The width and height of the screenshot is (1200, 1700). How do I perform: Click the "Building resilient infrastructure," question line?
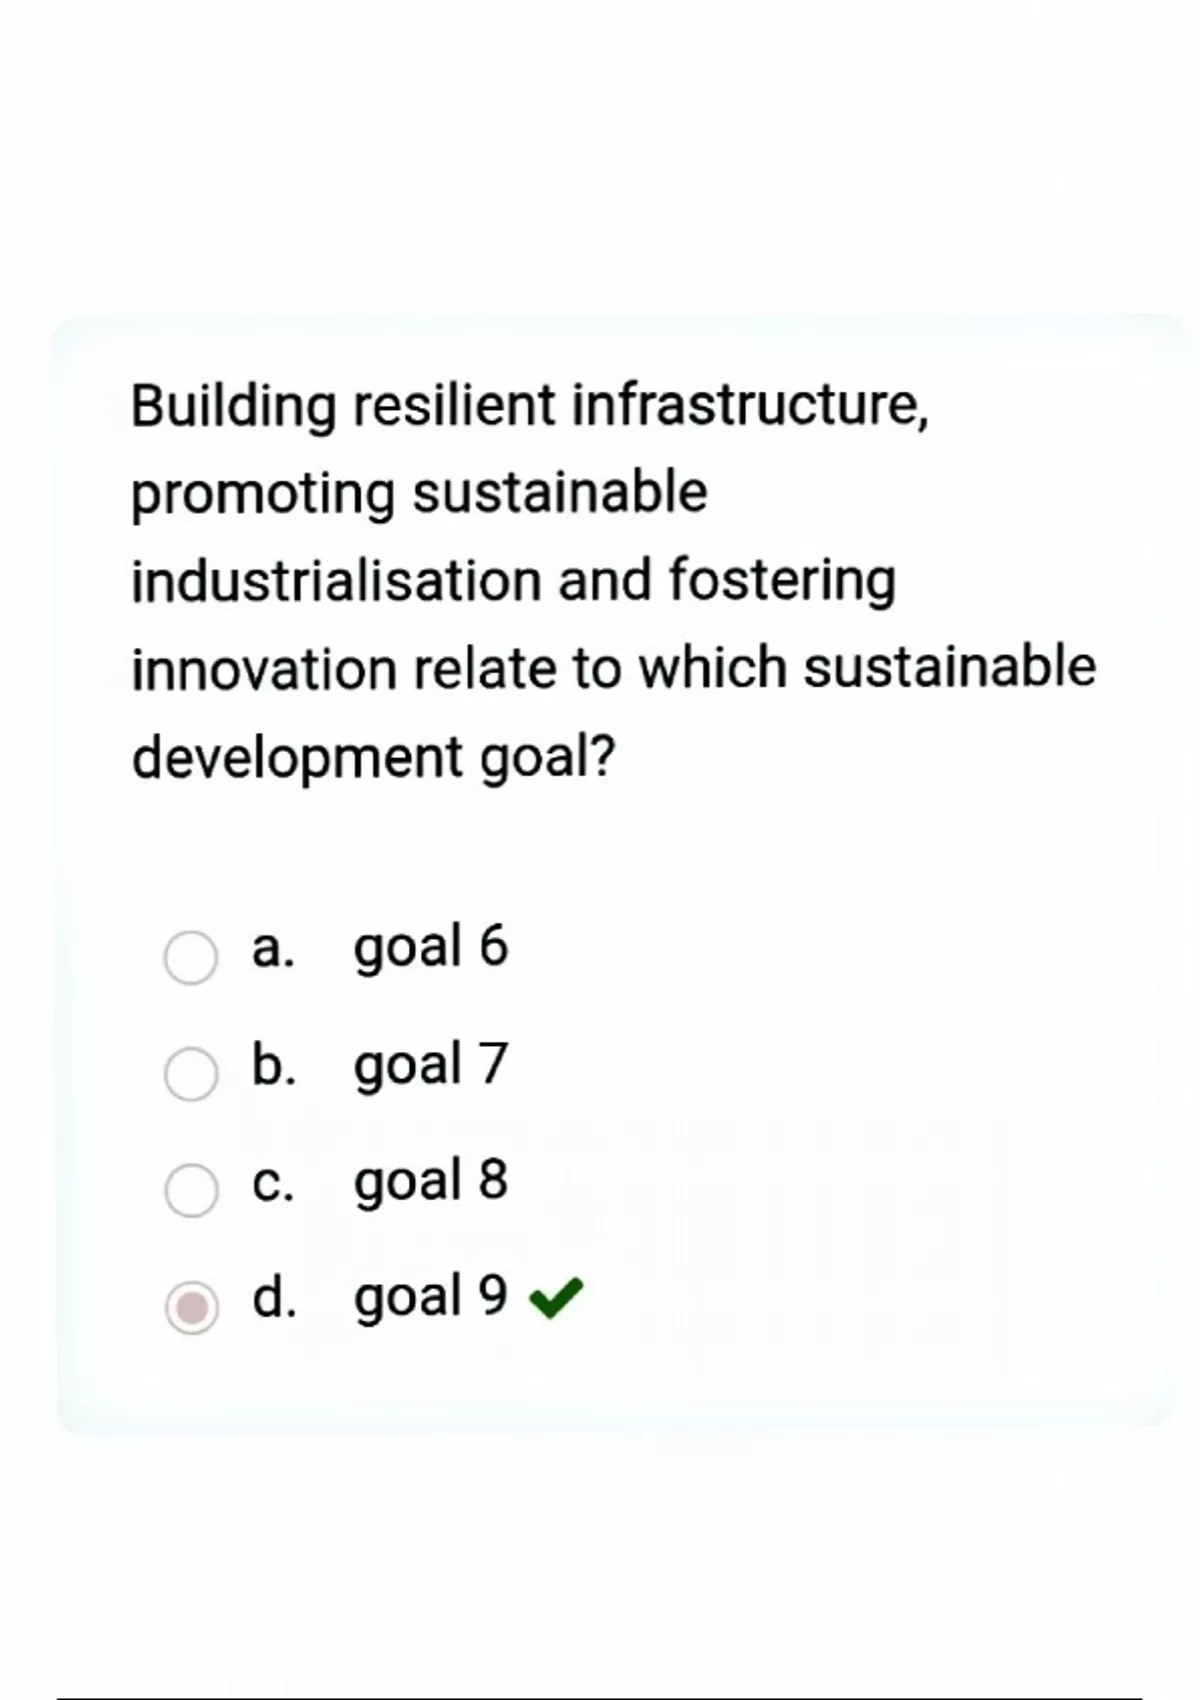tap(530, 405)
